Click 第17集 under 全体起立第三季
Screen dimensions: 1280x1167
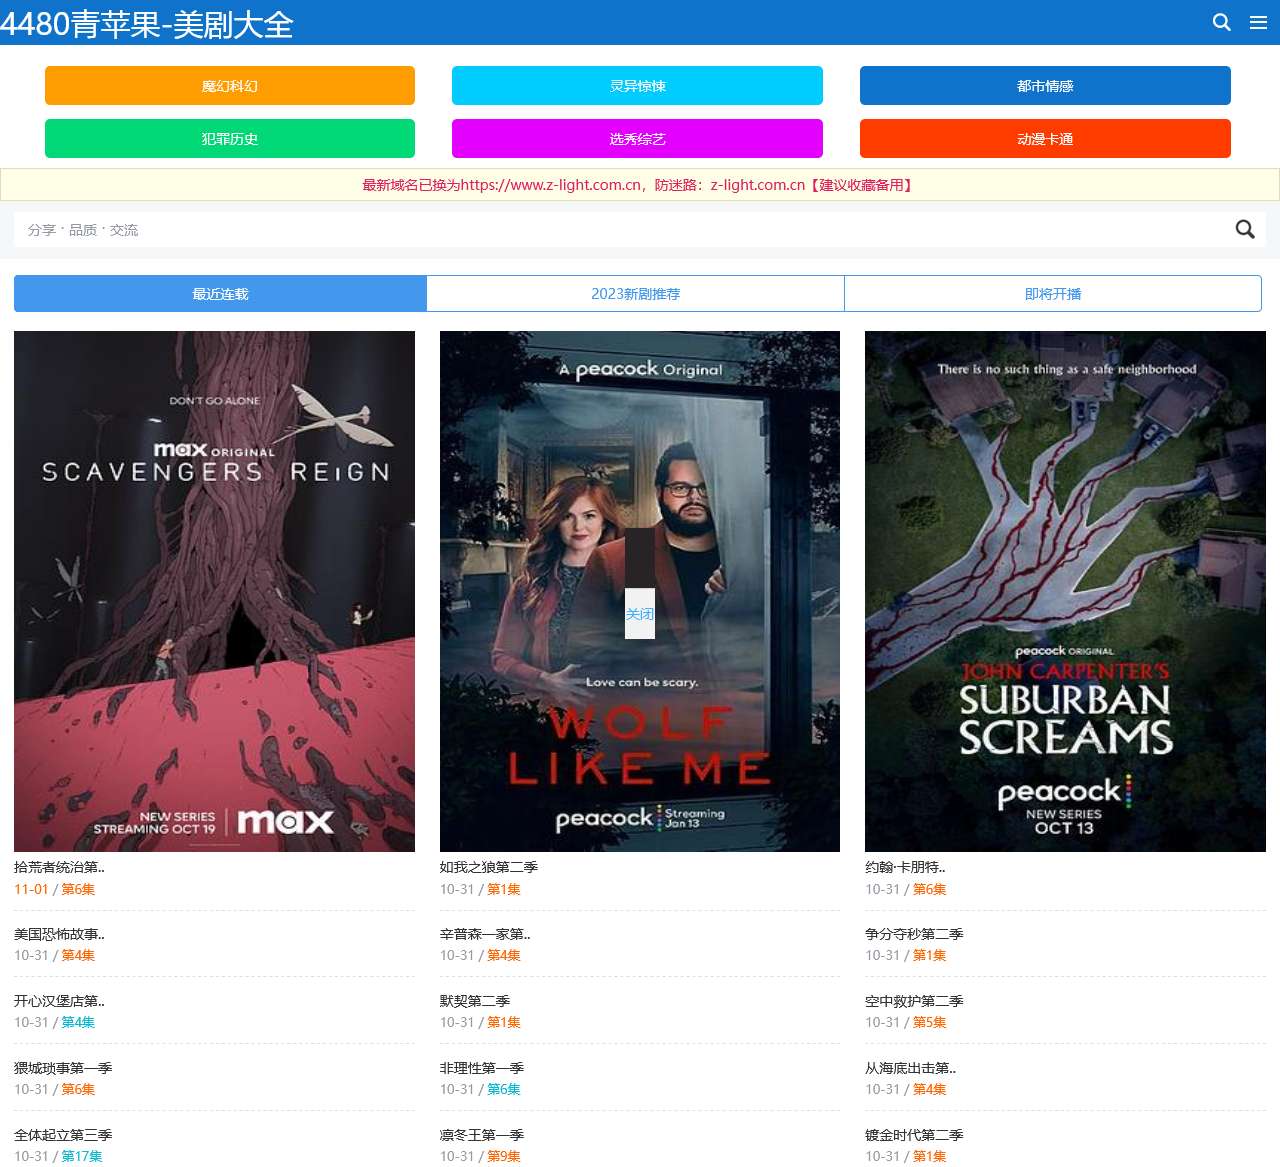82,1156
